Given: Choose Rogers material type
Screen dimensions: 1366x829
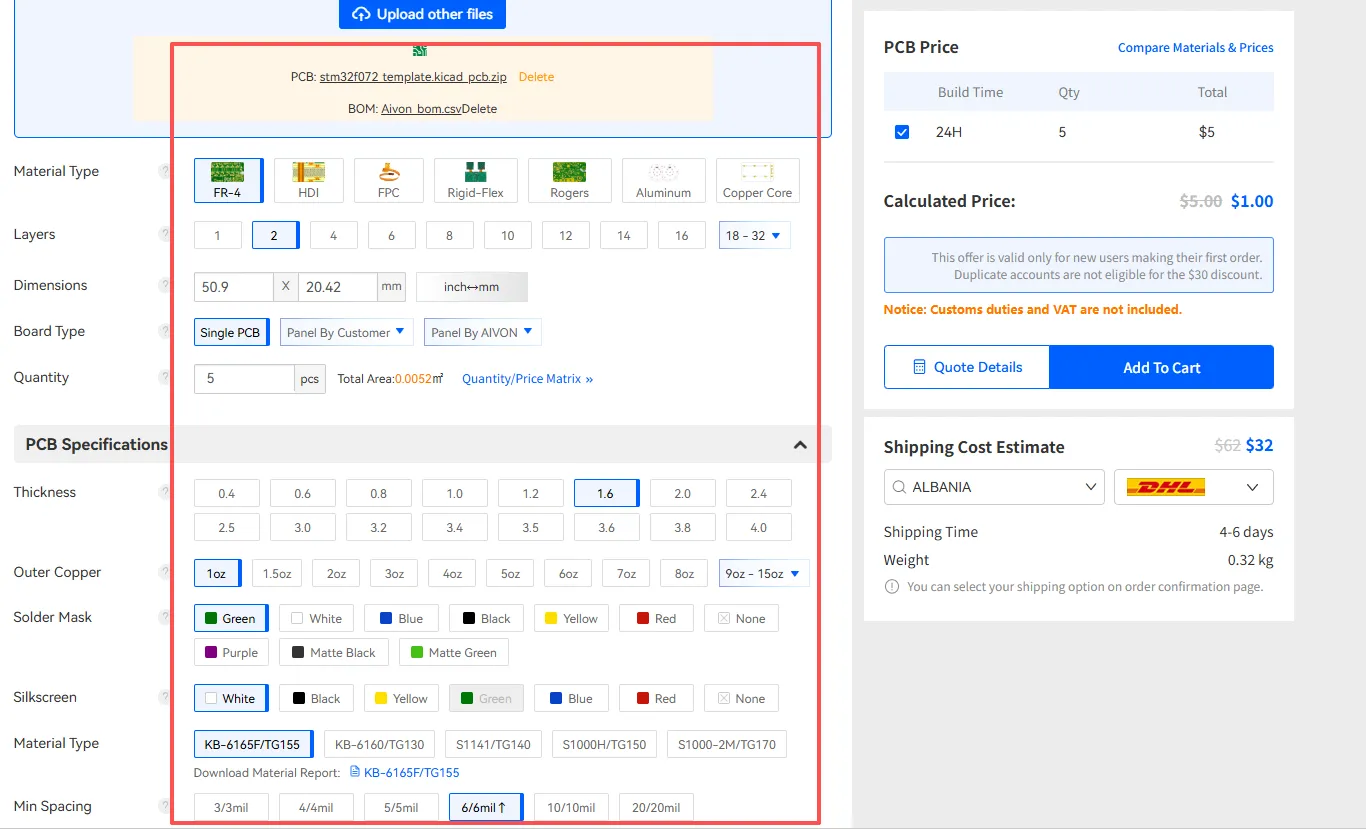Looking at the screenshot, I should (x=570, y=180).
